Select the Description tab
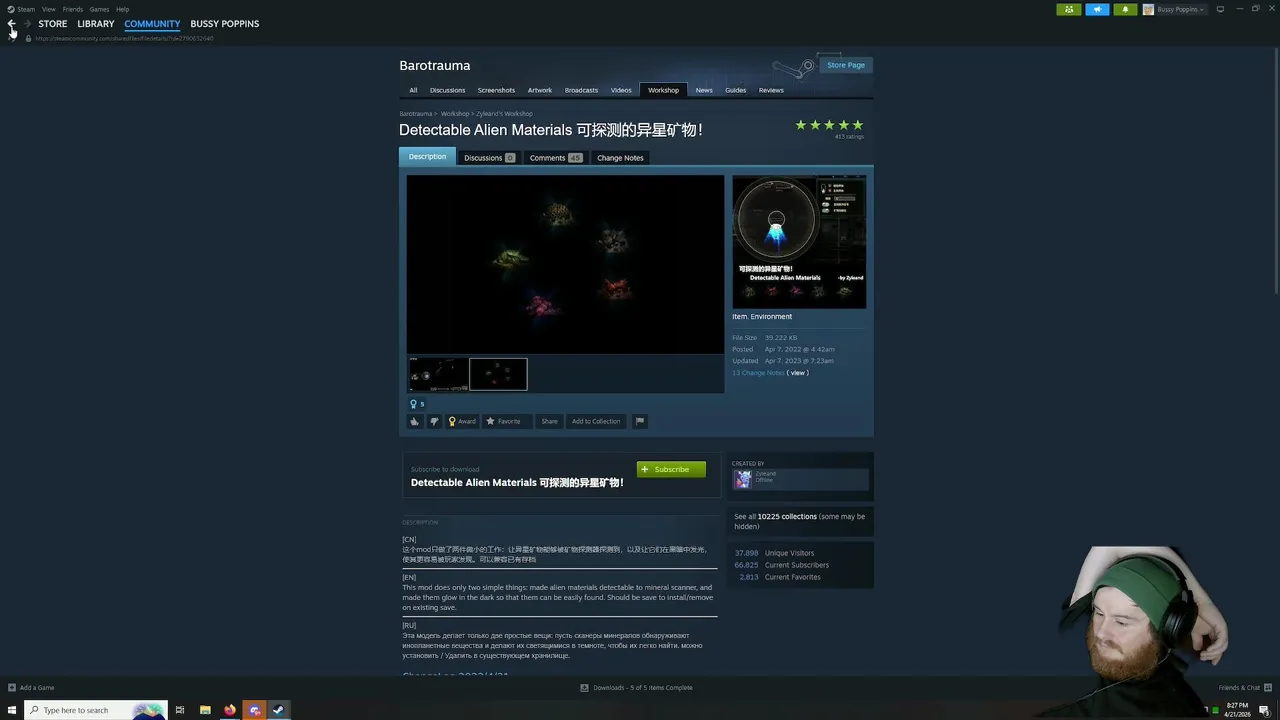Screen dimensions: 1280x720 (427, 157)
